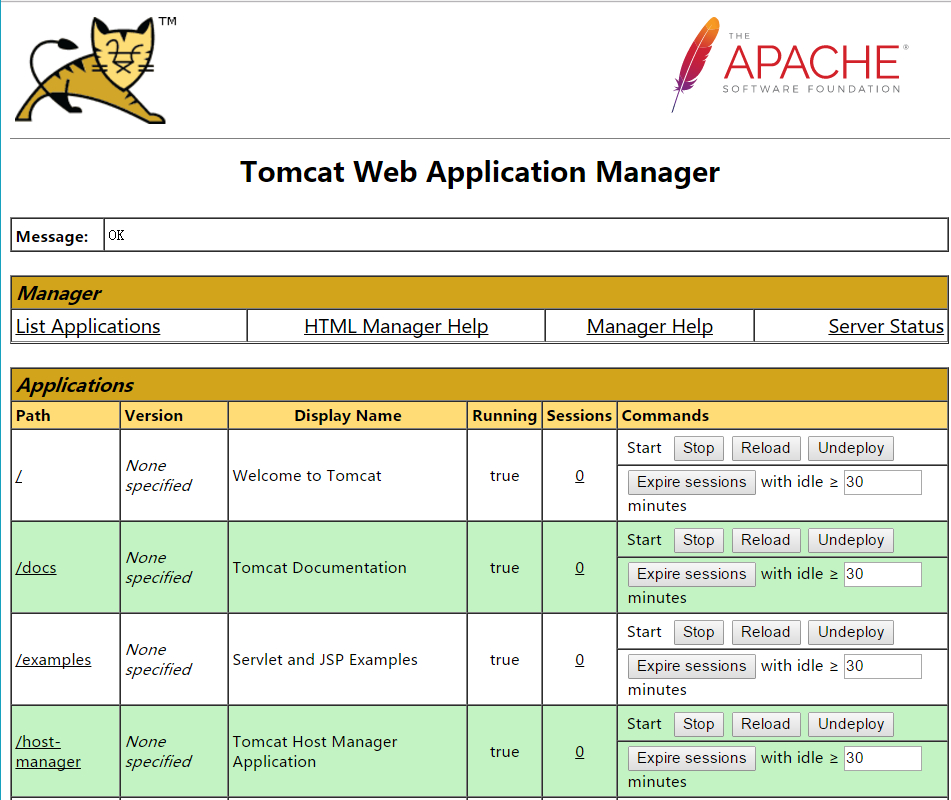Stop the Tomcat Host Manager Application

(698, 724)
